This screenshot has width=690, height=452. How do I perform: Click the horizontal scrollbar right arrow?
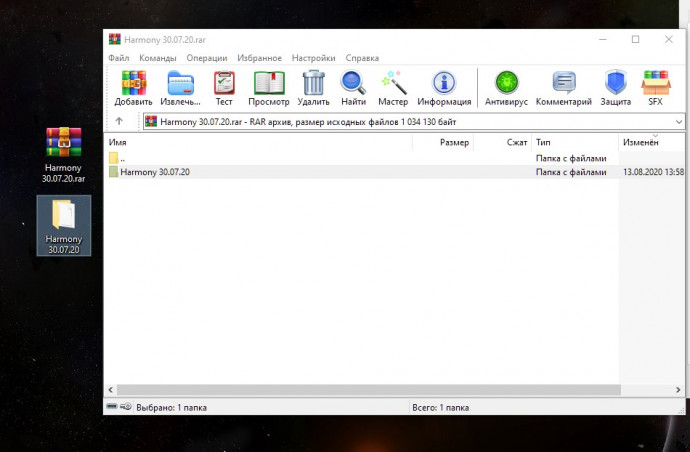pyautogui.click(x=678, y=390)
